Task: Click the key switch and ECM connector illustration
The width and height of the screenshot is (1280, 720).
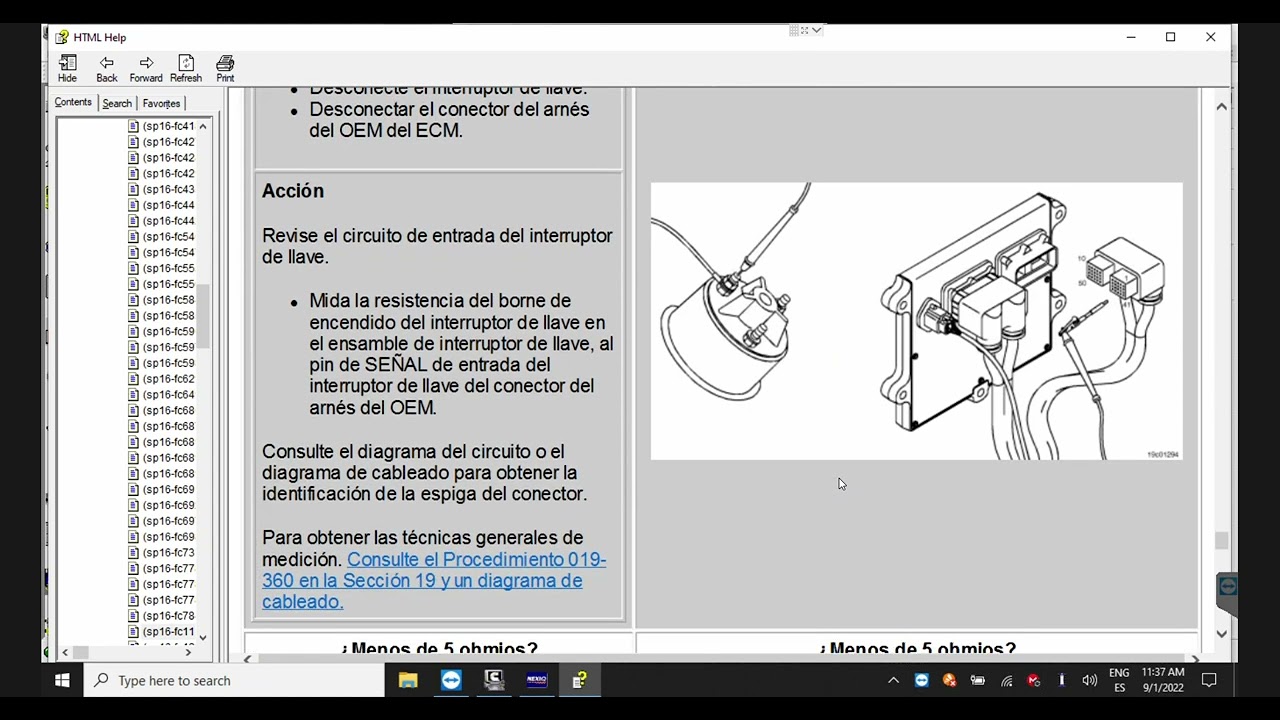Action: pos(916,321)
